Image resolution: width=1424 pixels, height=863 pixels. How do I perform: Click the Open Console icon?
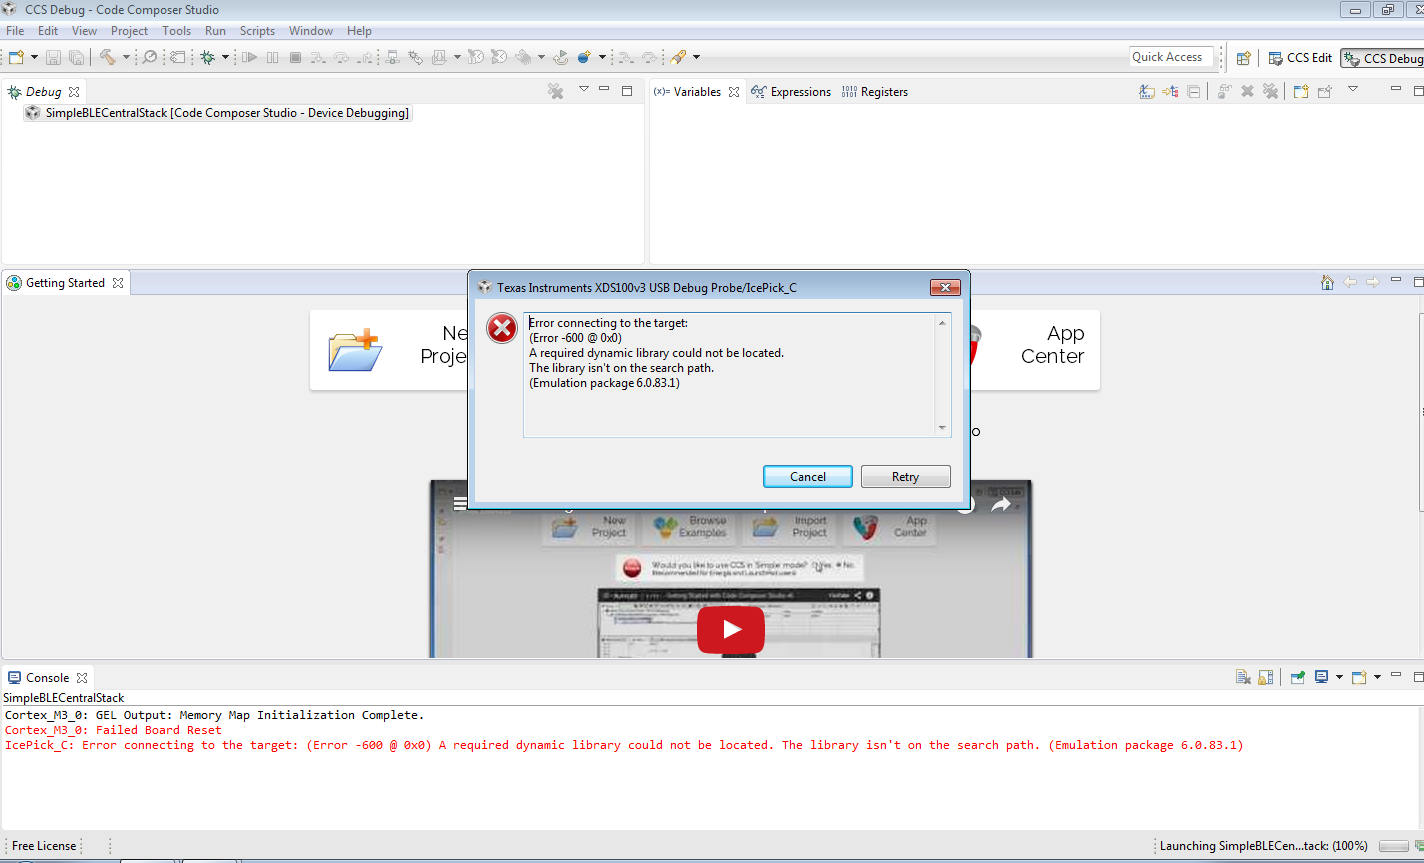tap(1359, 677)
